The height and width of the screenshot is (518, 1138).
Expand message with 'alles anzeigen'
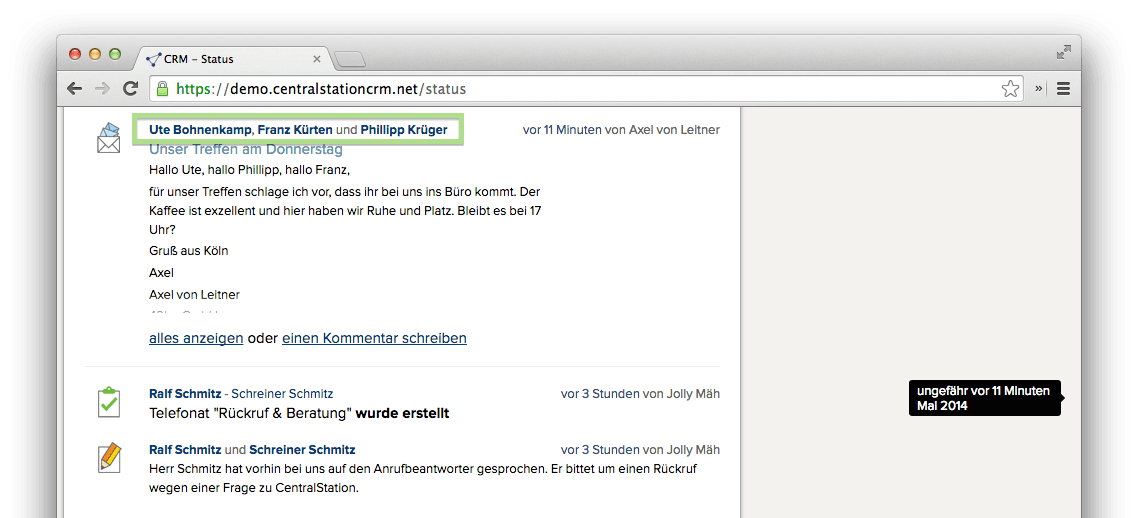pyautogui.click(x=196, y=338)
